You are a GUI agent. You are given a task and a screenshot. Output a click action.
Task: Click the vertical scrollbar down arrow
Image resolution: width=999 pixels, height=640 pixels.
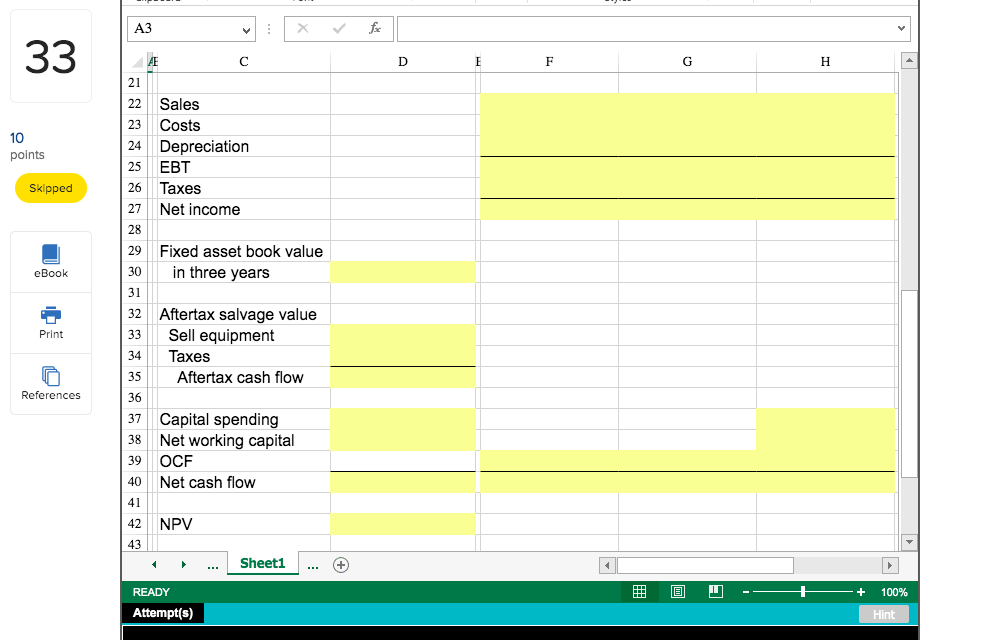coord(908,541)
